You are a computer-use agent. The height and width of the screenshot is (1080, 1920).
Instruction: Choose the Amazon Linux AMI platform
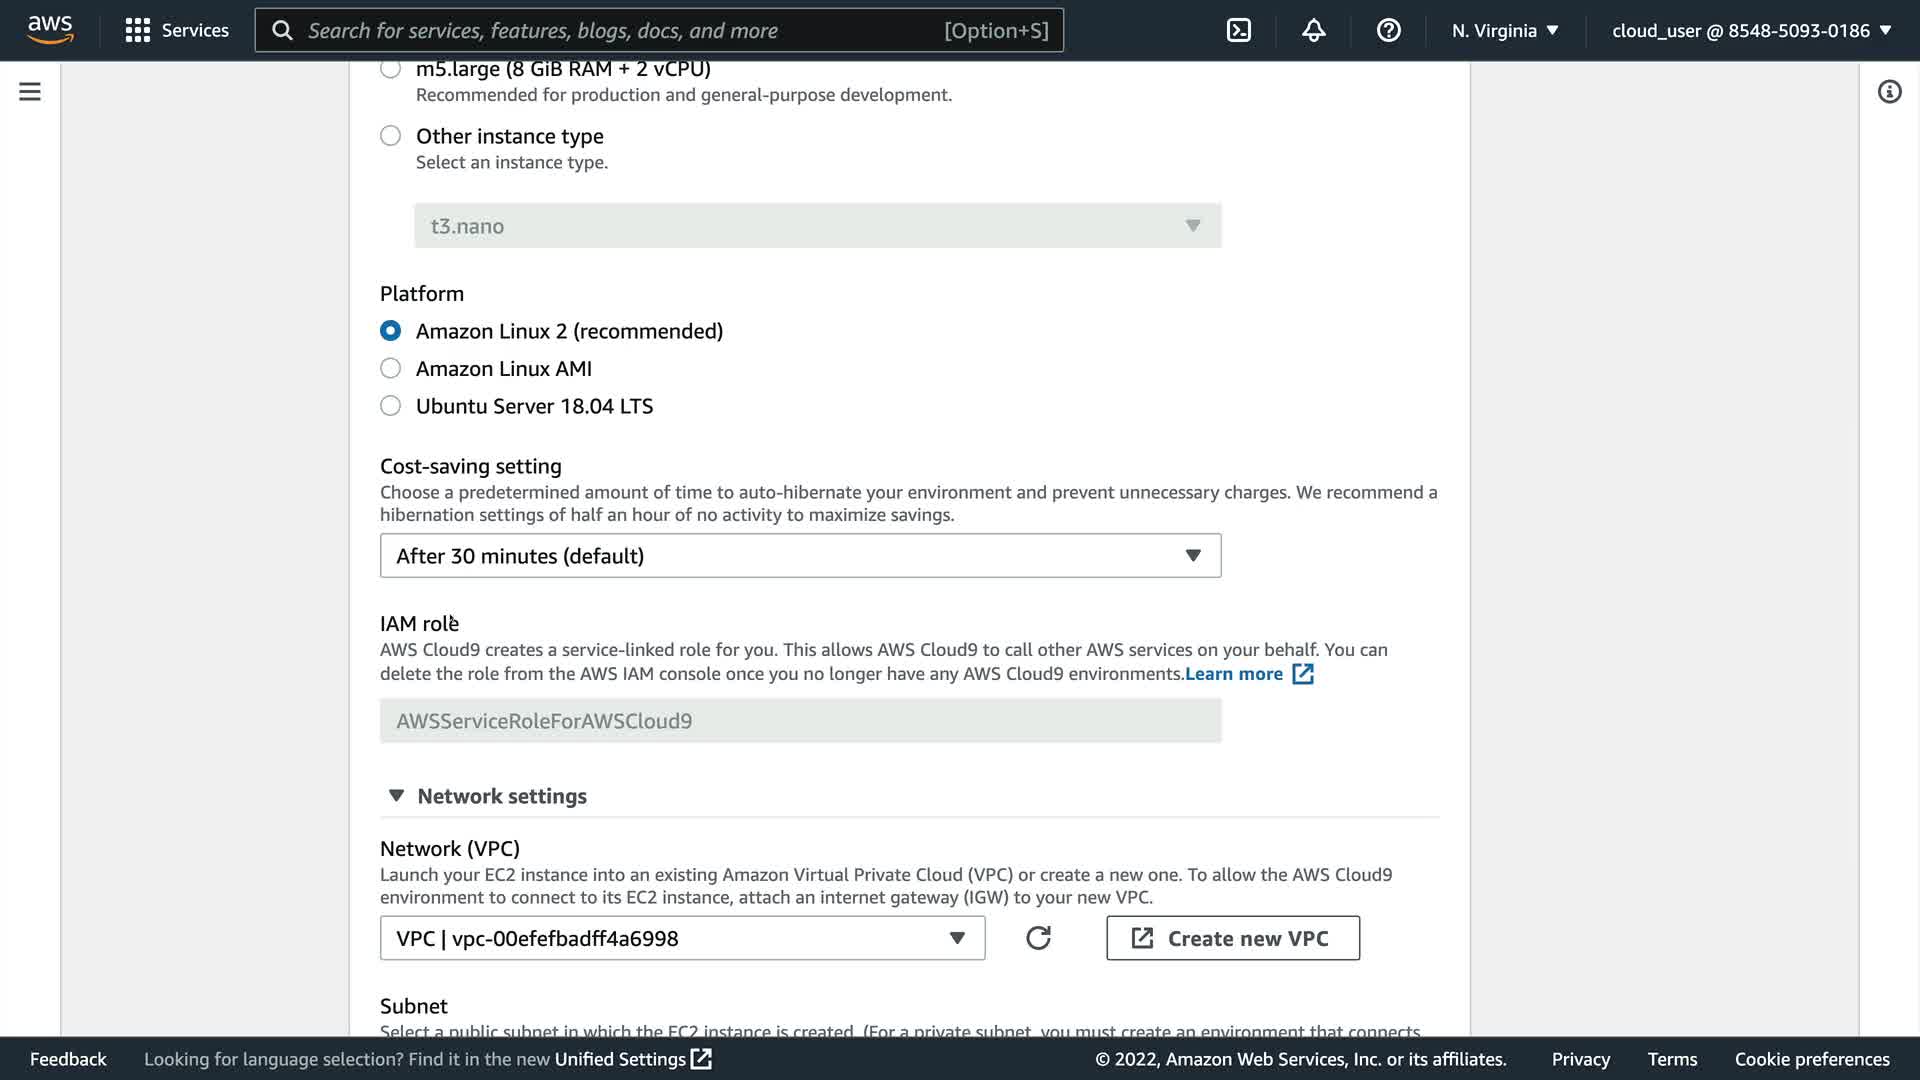tap(391, 368)
